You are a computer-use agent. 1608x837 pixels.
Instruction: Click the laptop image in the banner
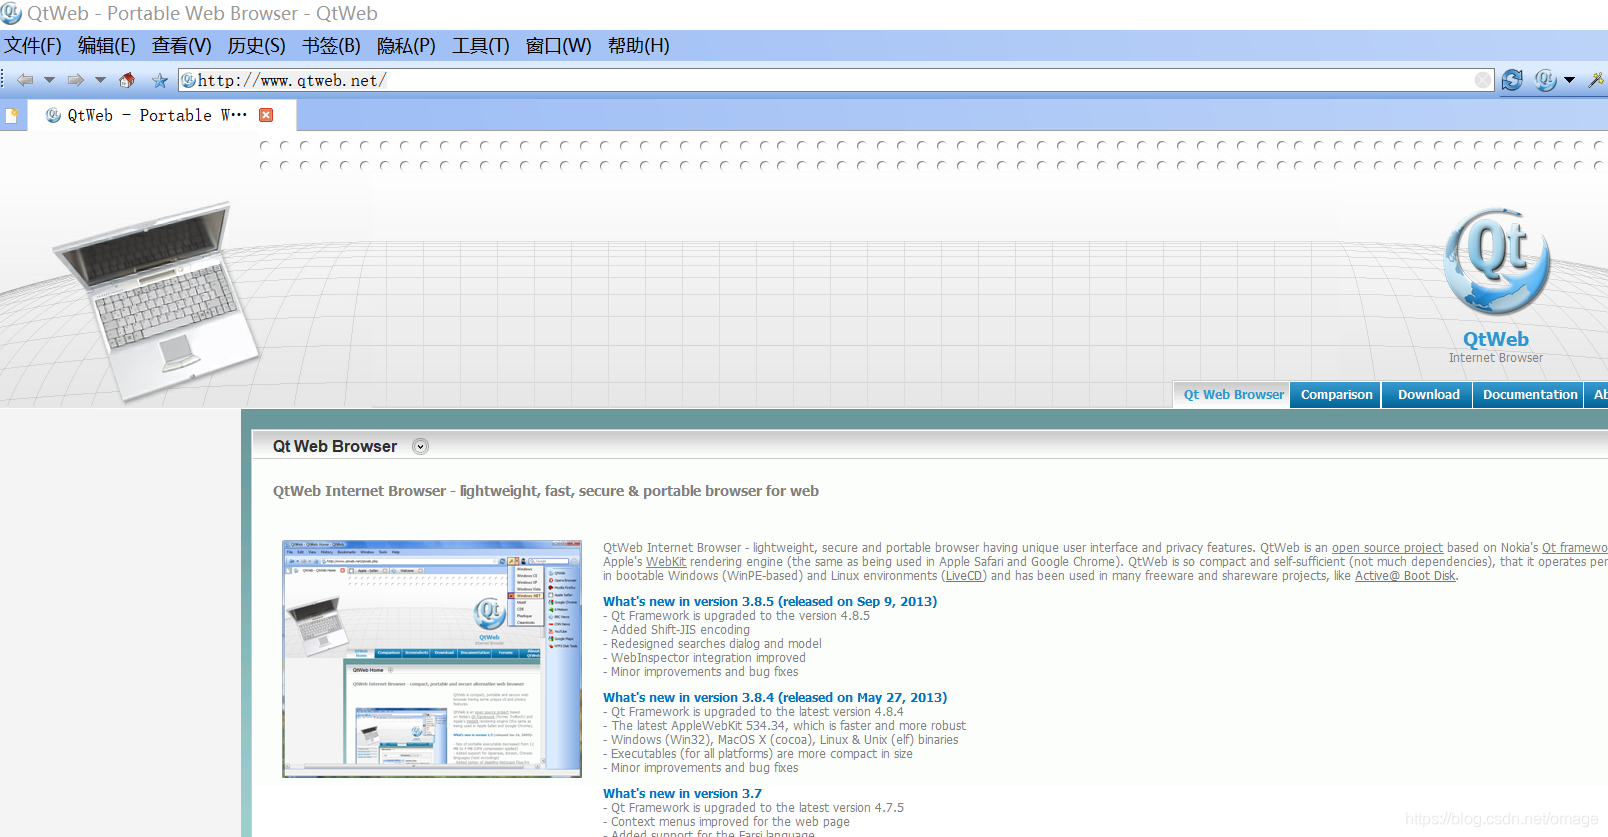[157, 301]
